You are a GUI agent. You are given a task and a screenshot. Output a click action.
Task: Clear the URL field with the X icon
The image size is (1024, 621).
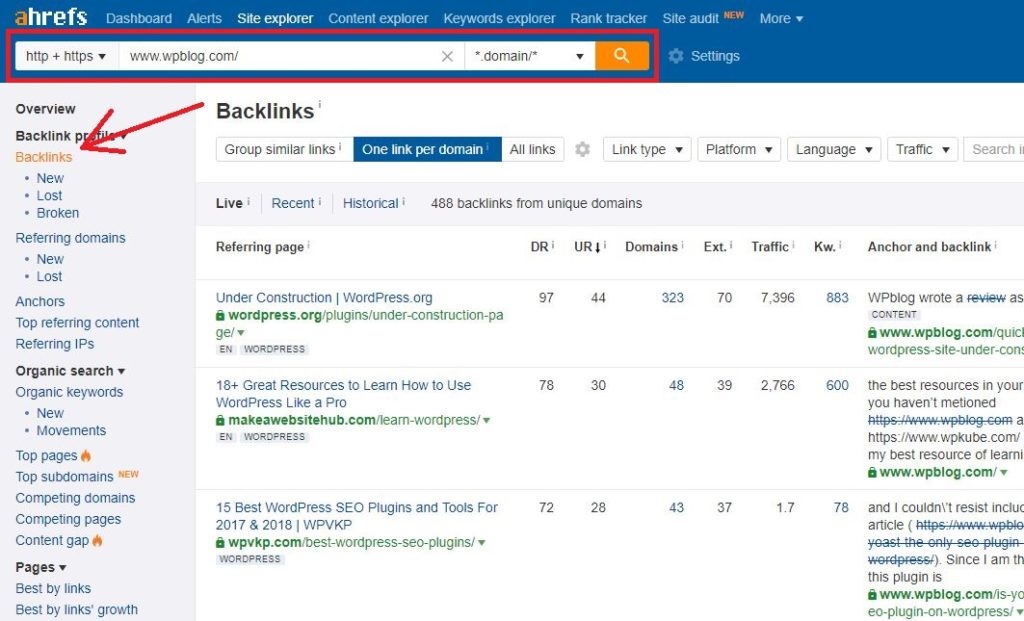coord(447,56)
